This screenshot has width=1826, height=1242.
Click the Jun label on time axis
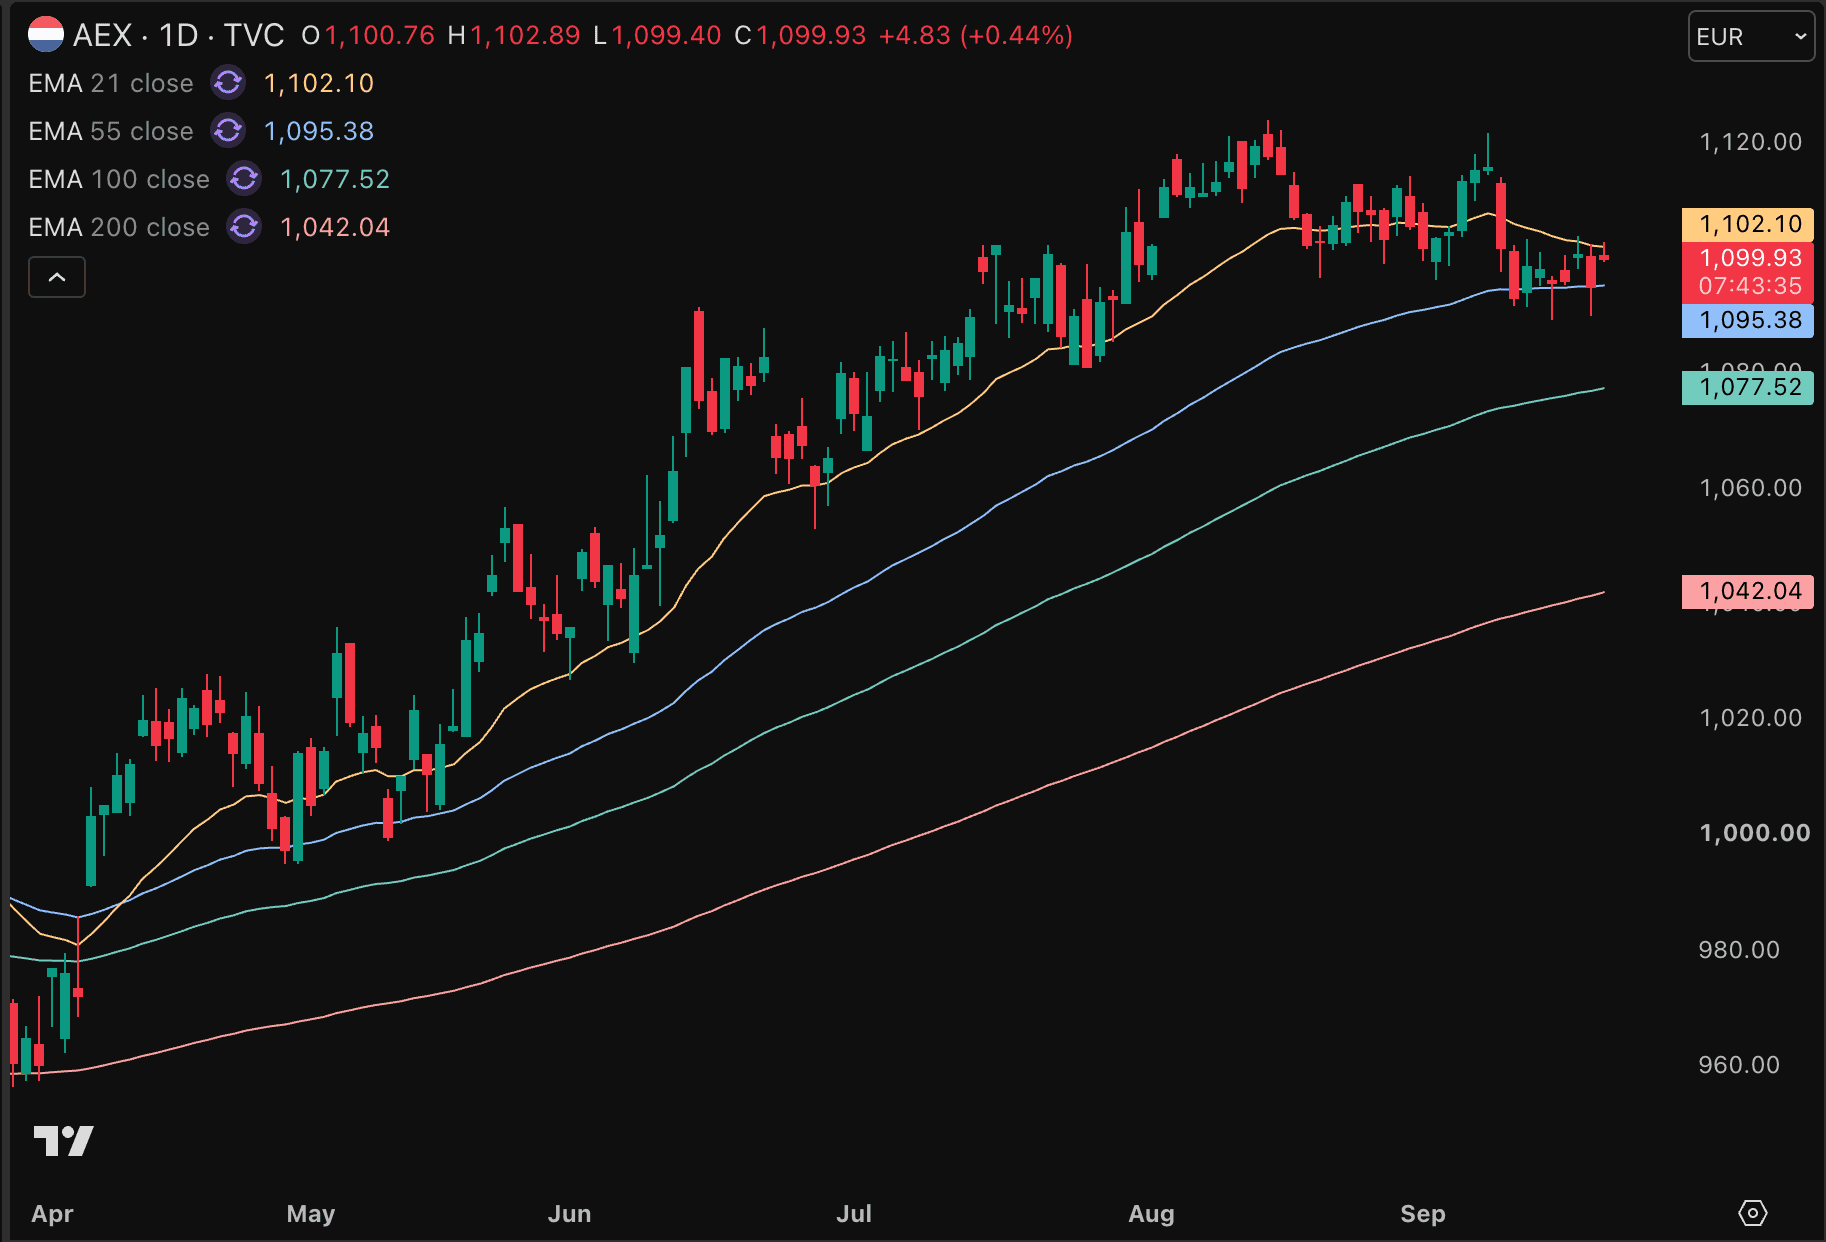570,1214
